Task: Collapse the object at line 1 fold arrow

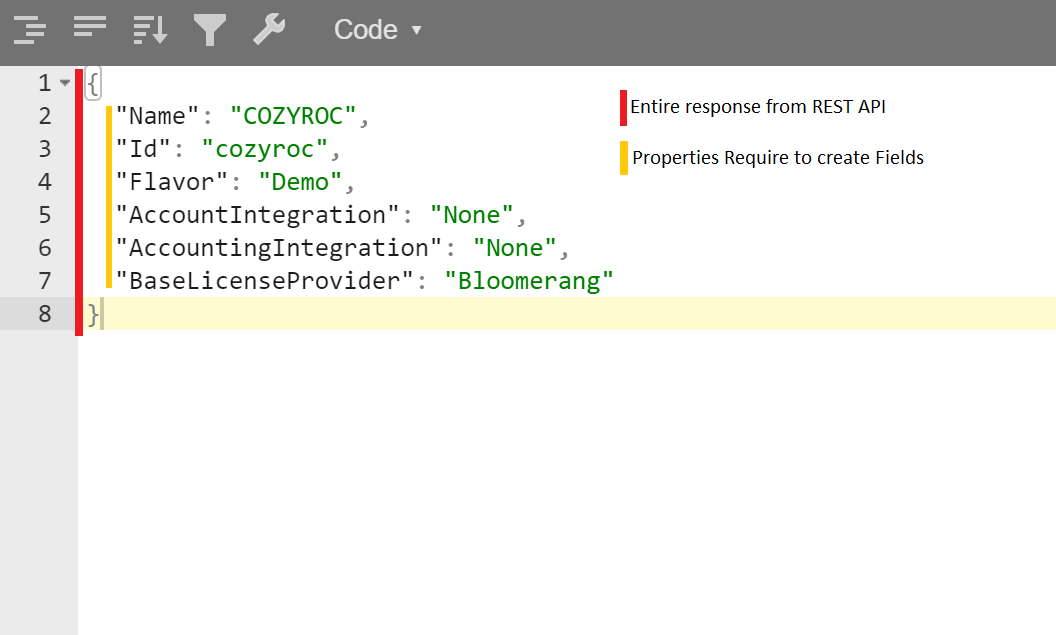Action: pos(65,83)
